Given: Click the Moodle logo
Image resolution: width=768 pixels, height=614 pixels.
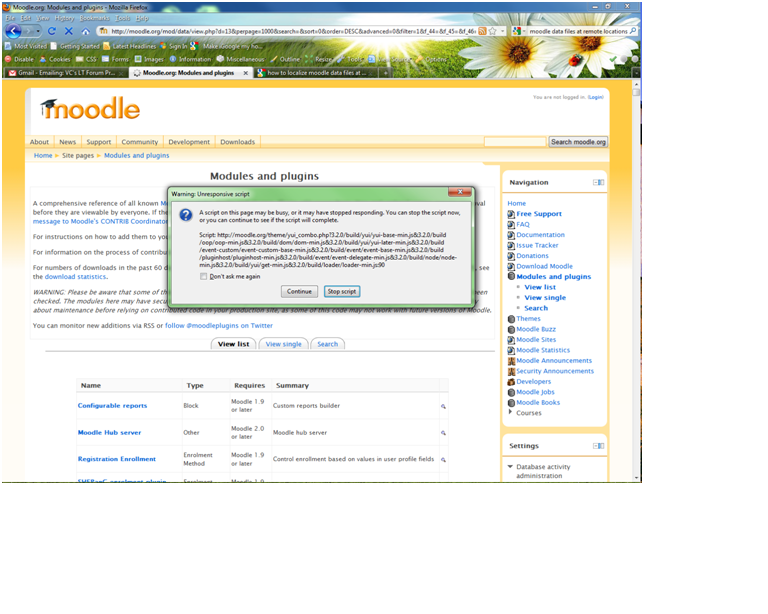Looking at the screenshot, I should [x=90, y=108].
